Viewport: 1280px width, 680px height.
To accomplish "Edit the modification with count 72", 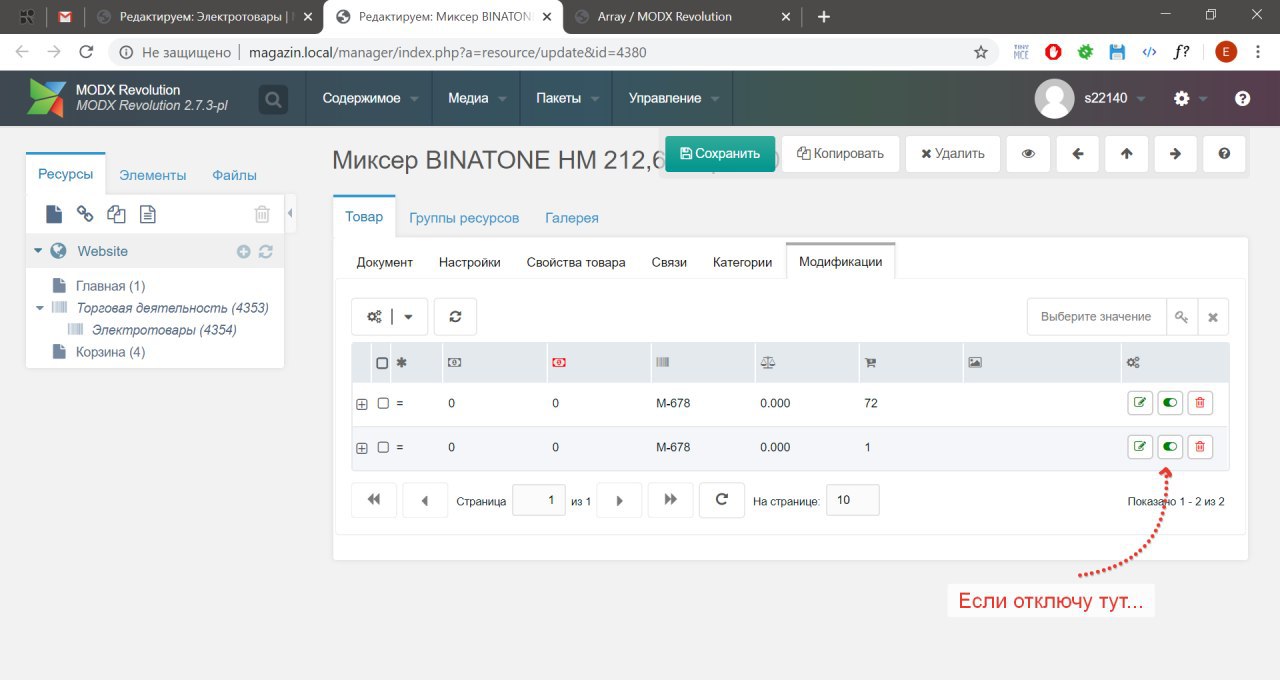I will coord(1139,403).
